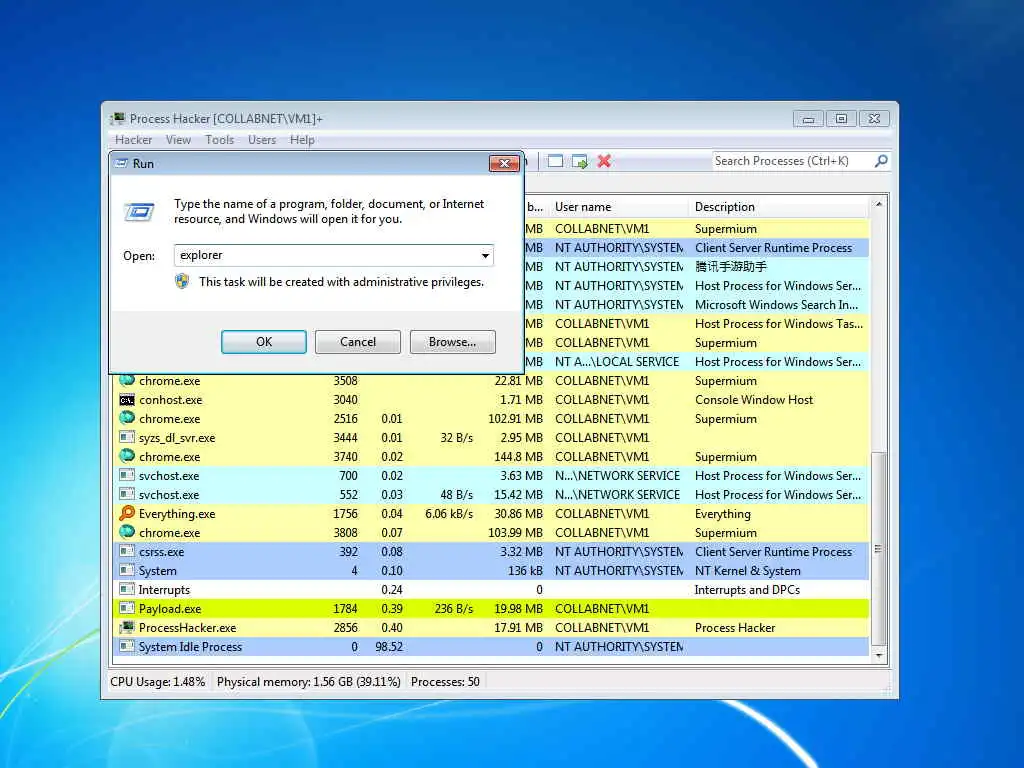Image resolution: width=1024 pixels, height=768 pixels.
Task: Confirm the Run dialog with OK
Action: coord(264,342)
